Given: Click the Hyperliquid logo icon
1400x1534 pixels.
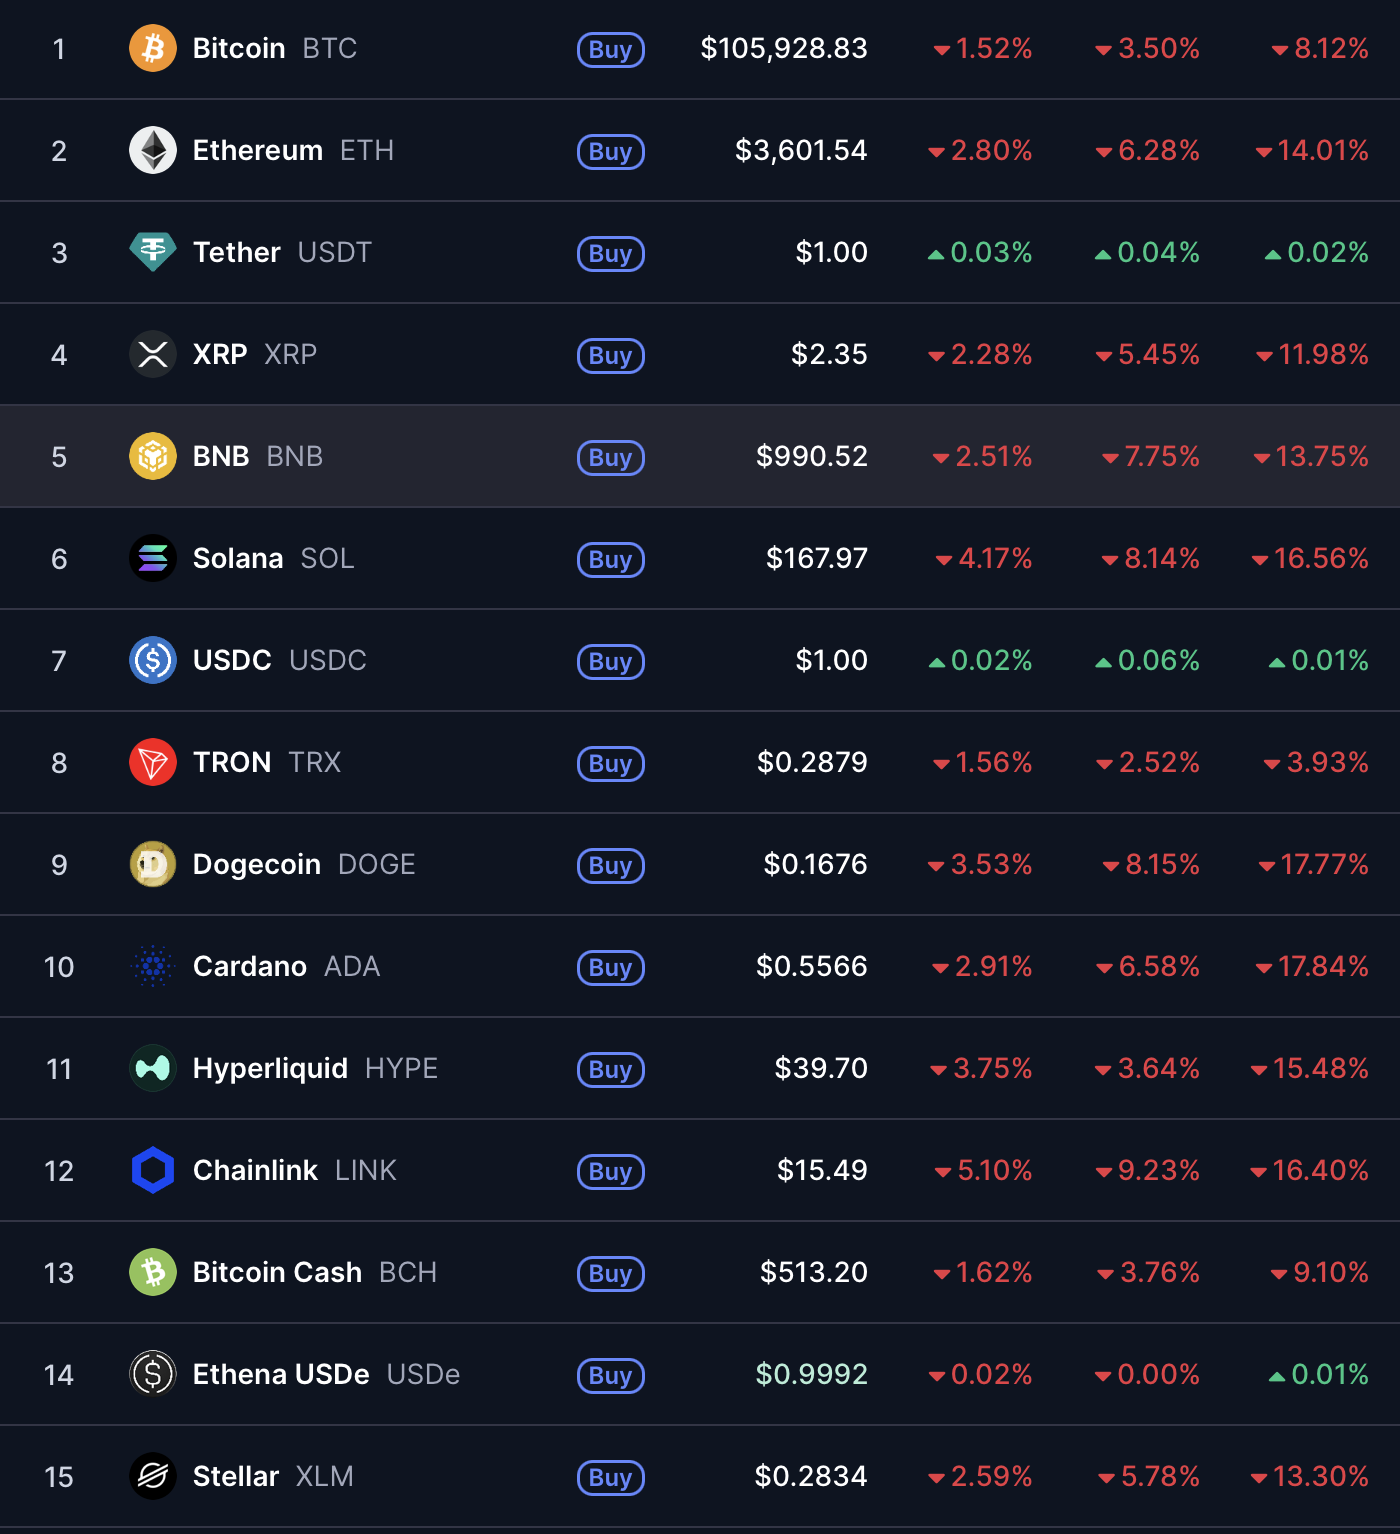Looking at the screenshot, I should click(x=153, y=1068).
